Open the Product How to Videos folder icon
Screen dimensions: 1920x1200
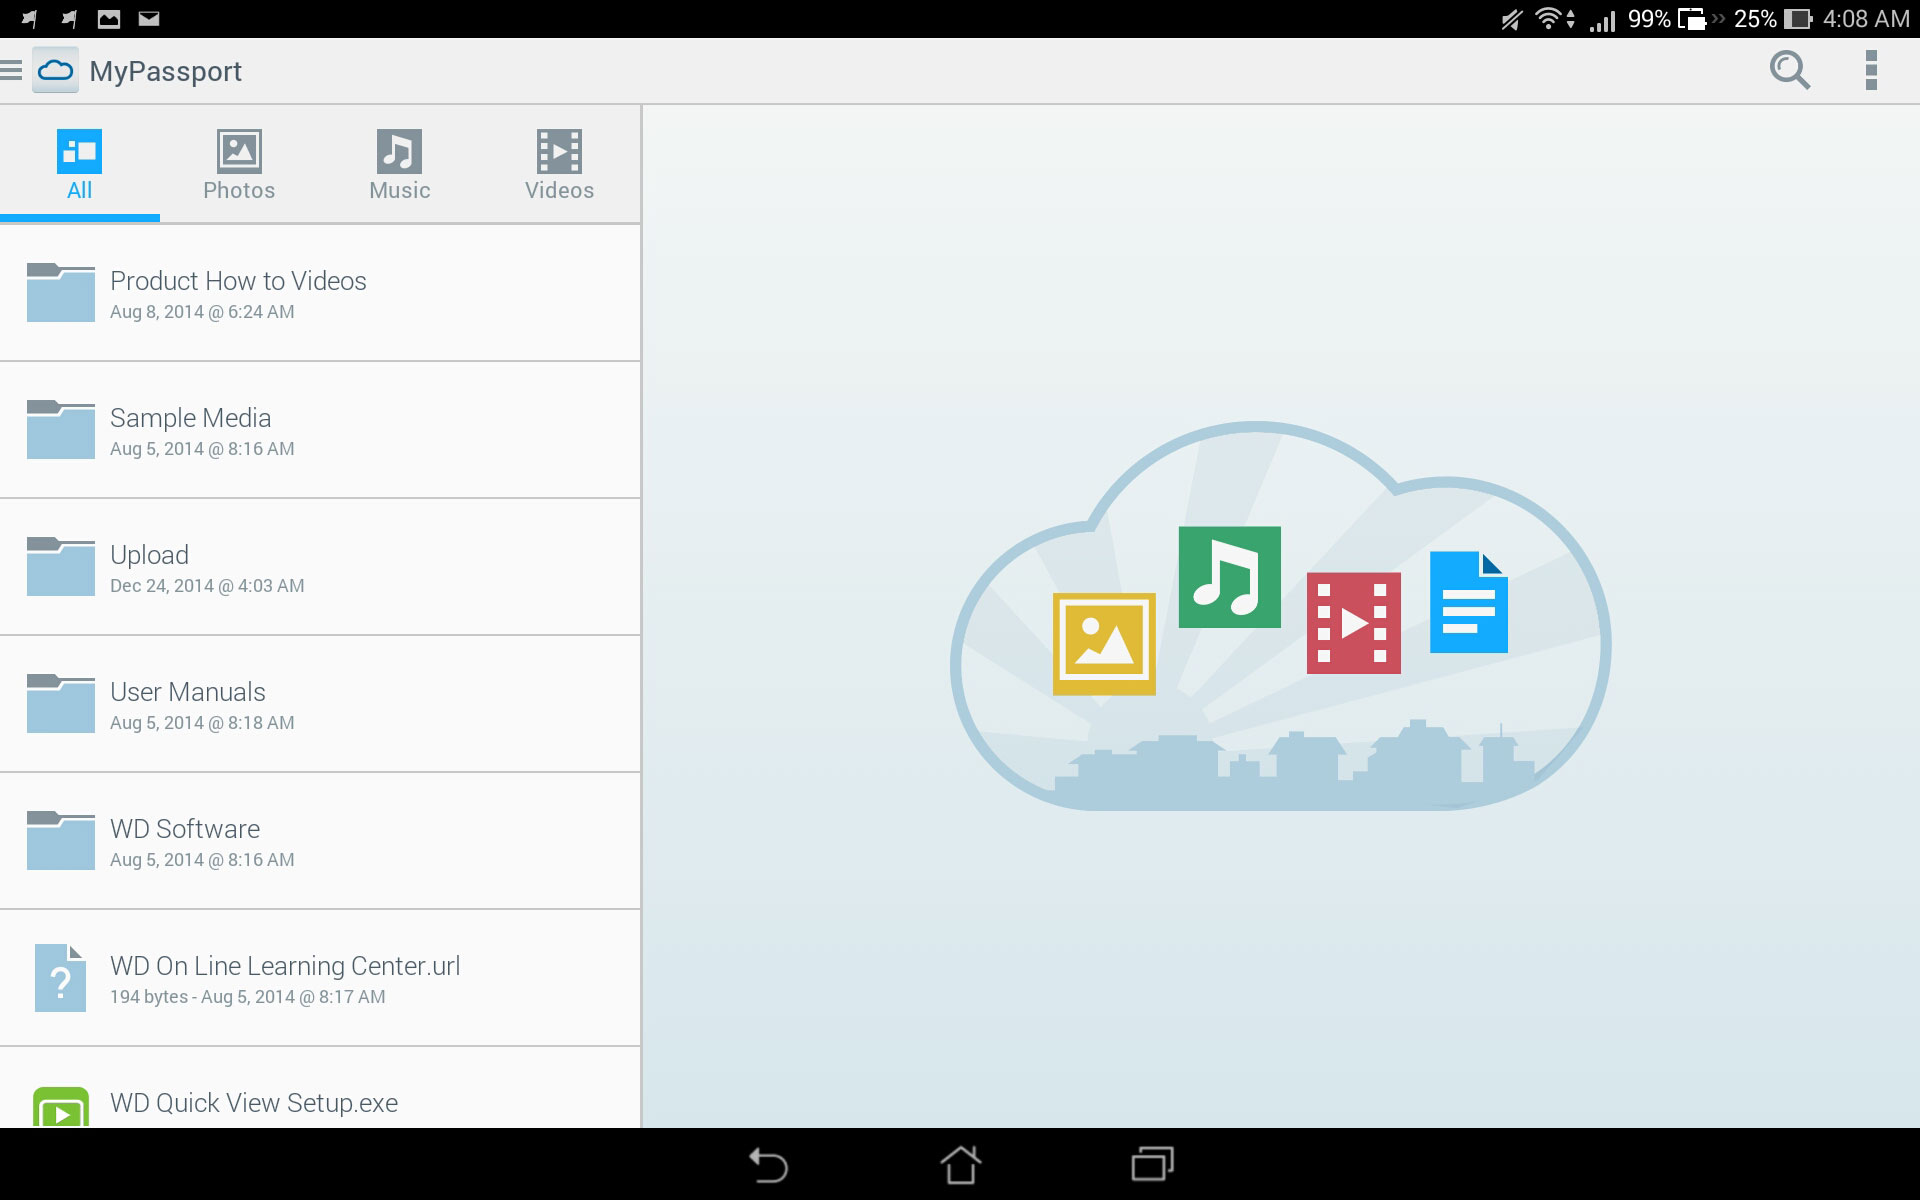coord(61,292)
